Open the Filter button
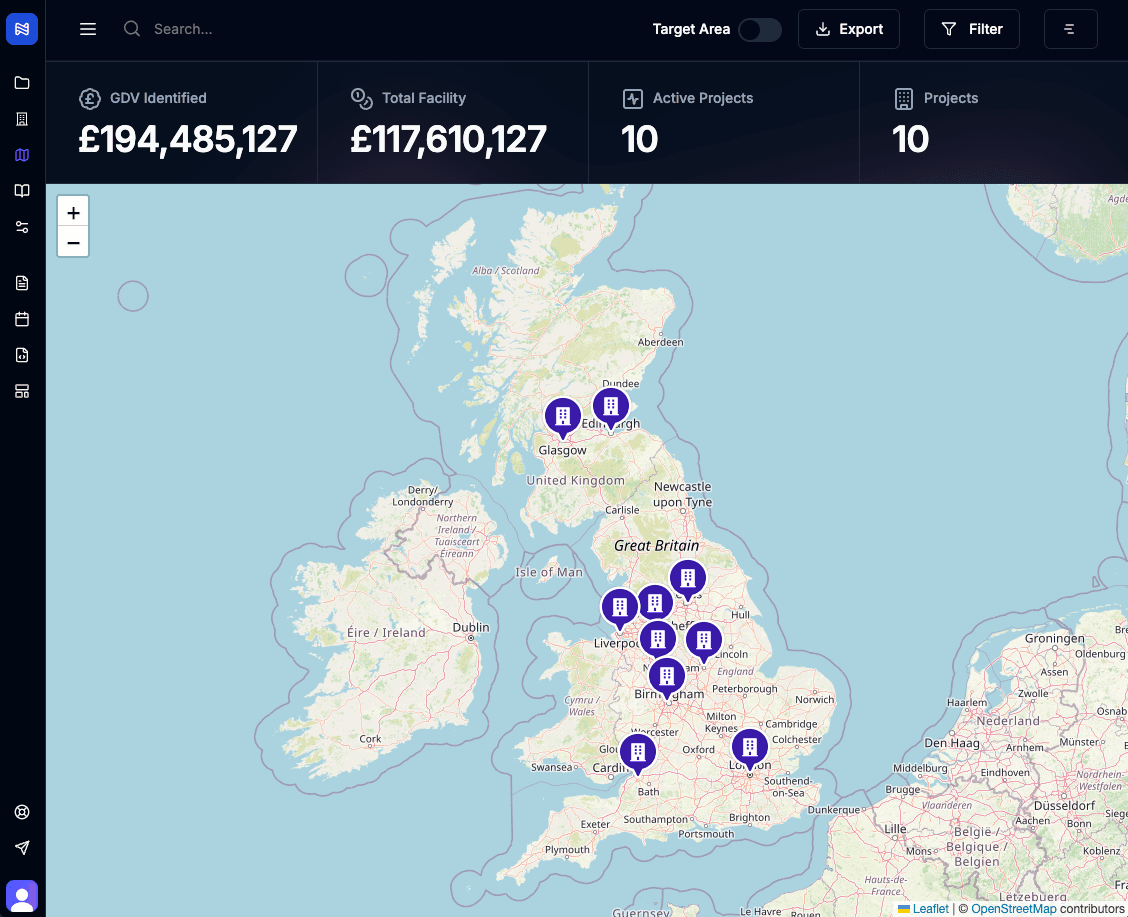The height and width of the screenshot is (917, 1128). (972, 29)
